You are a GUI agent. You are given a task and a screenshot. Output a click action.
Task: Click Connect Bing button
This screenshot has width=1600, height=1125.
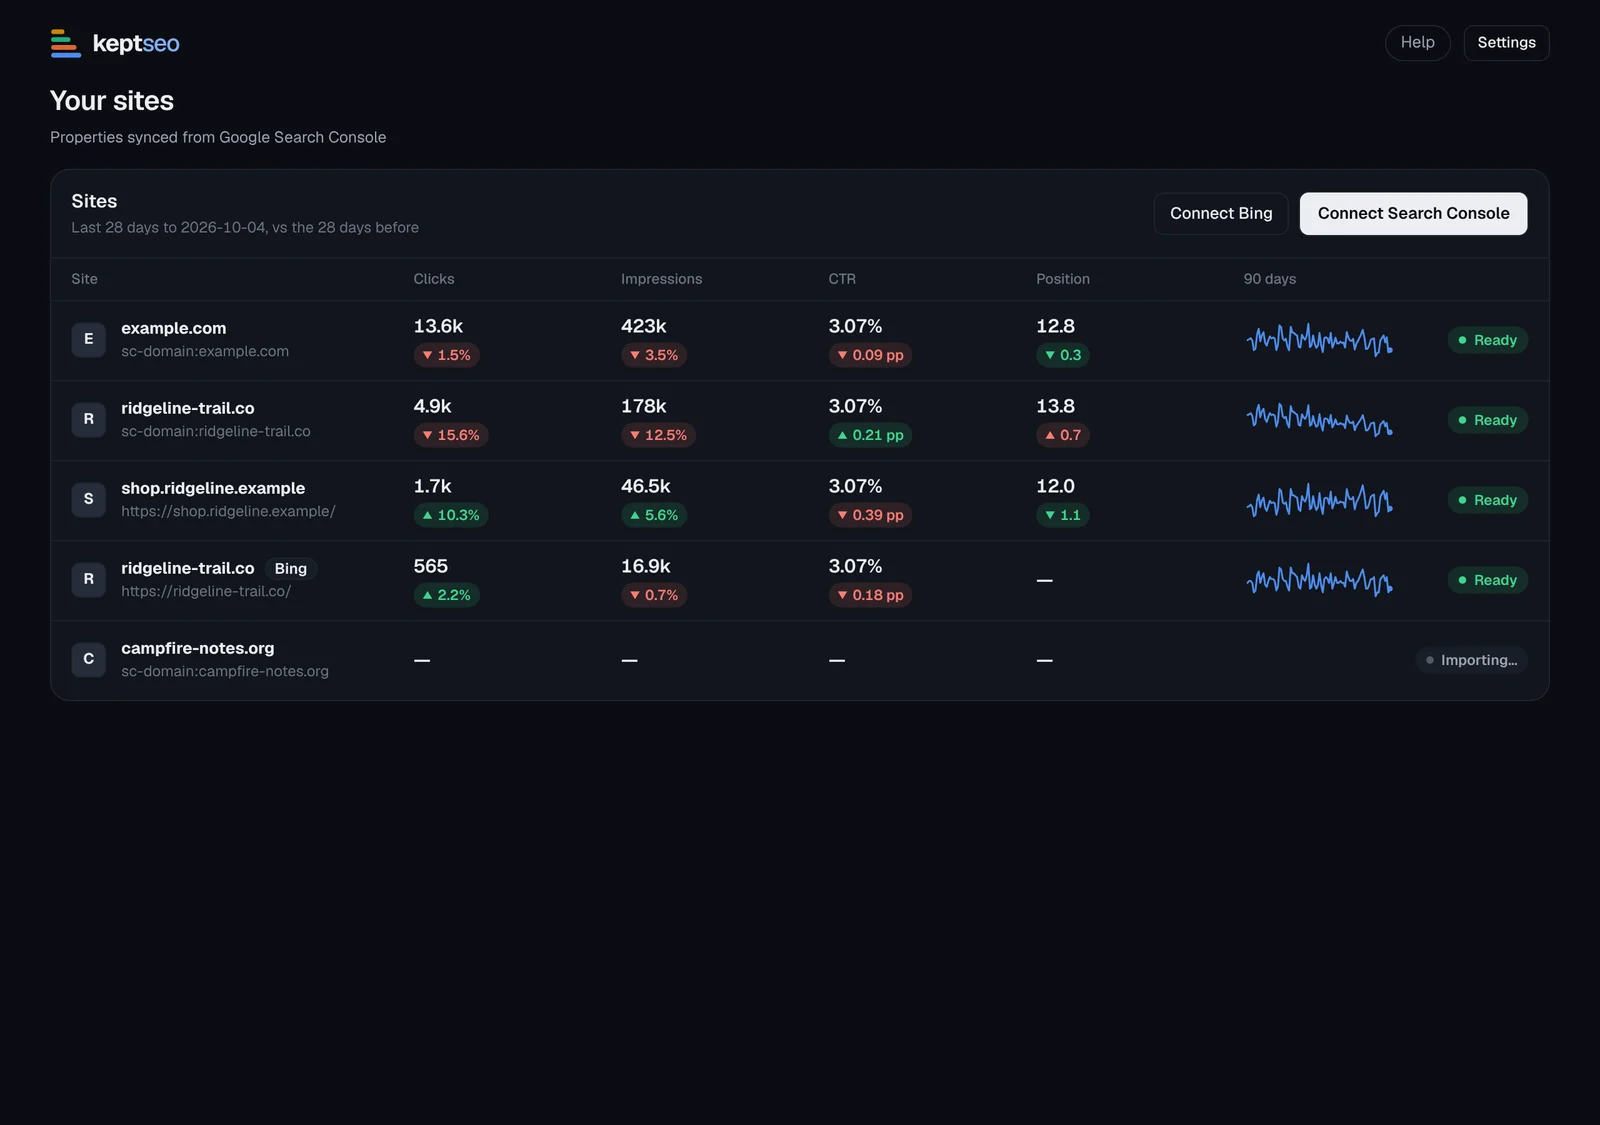1221,214
